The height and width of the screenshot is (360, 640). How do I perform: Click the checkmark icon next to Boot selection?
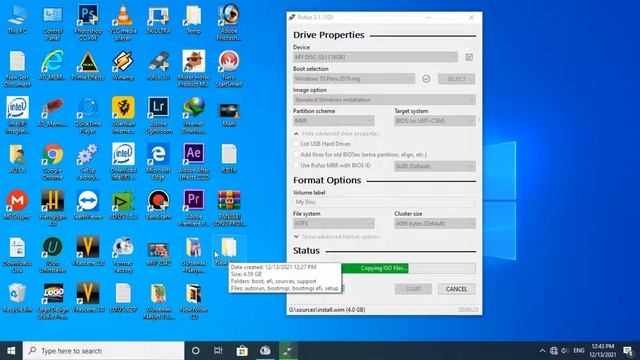click(x=426, y=79)
